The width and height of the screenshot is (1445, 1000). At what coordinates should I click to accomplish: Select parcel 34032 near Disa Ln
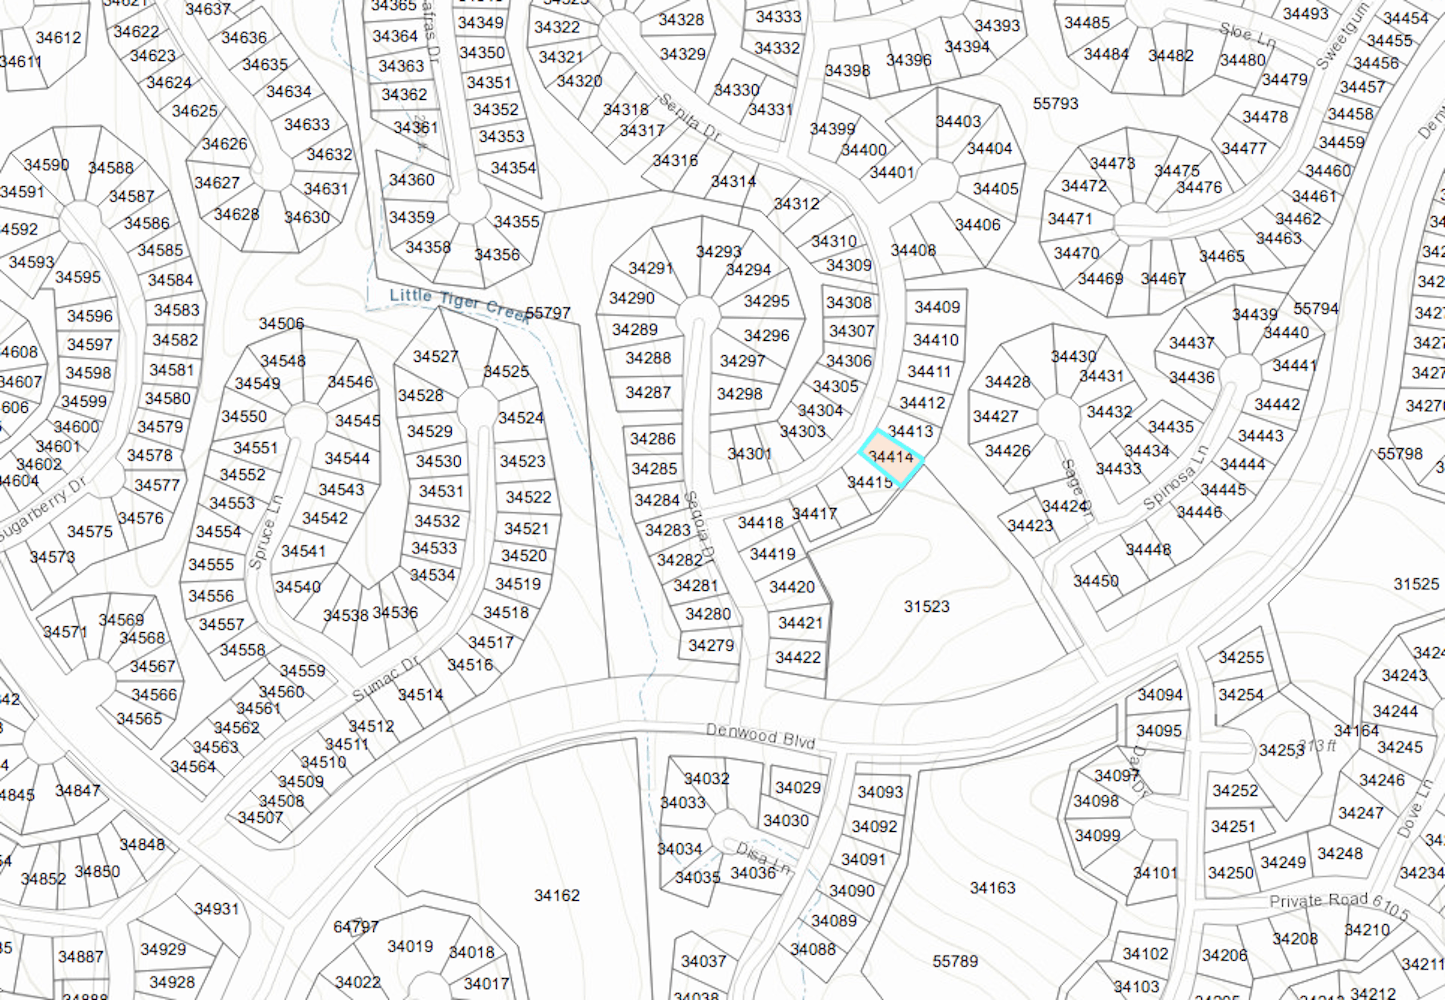(x=707, y=778)
